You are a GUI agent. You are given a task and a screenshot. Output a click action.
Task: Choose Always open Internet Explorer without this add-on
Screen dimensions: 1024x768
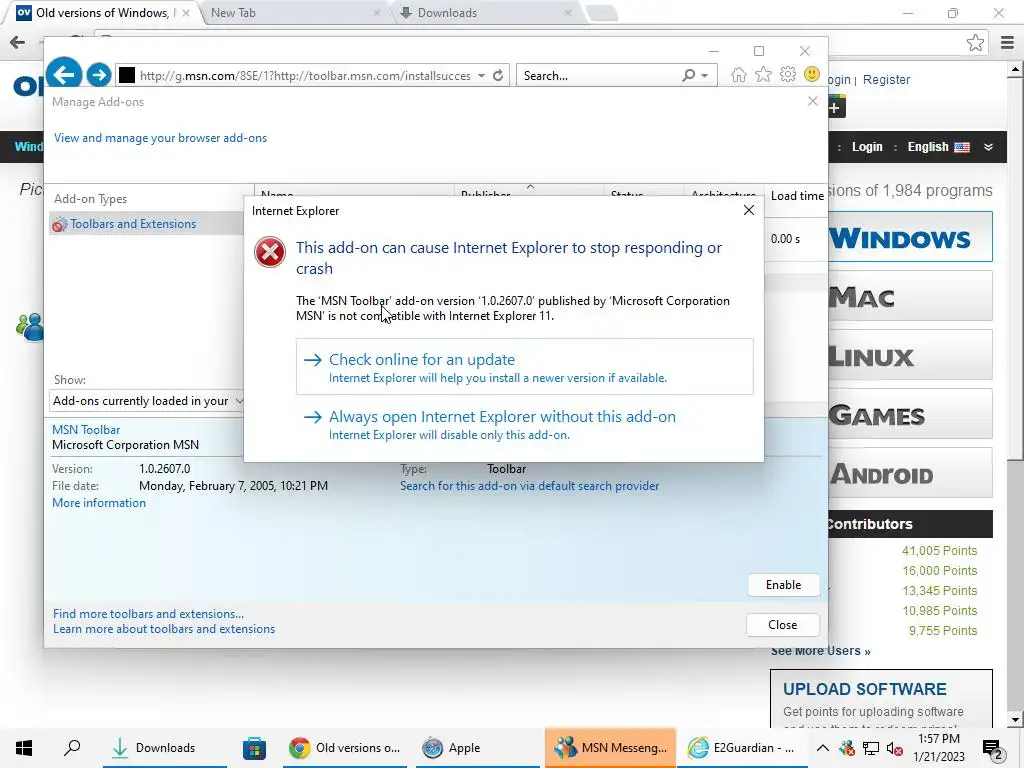[x=524, y=424]
